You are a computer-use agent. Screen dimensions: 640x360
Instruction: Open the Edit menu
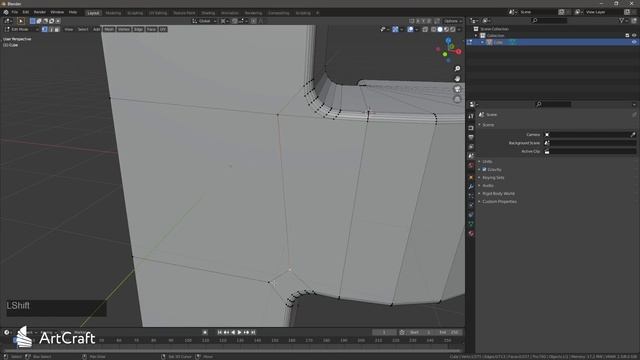[26, 12]
